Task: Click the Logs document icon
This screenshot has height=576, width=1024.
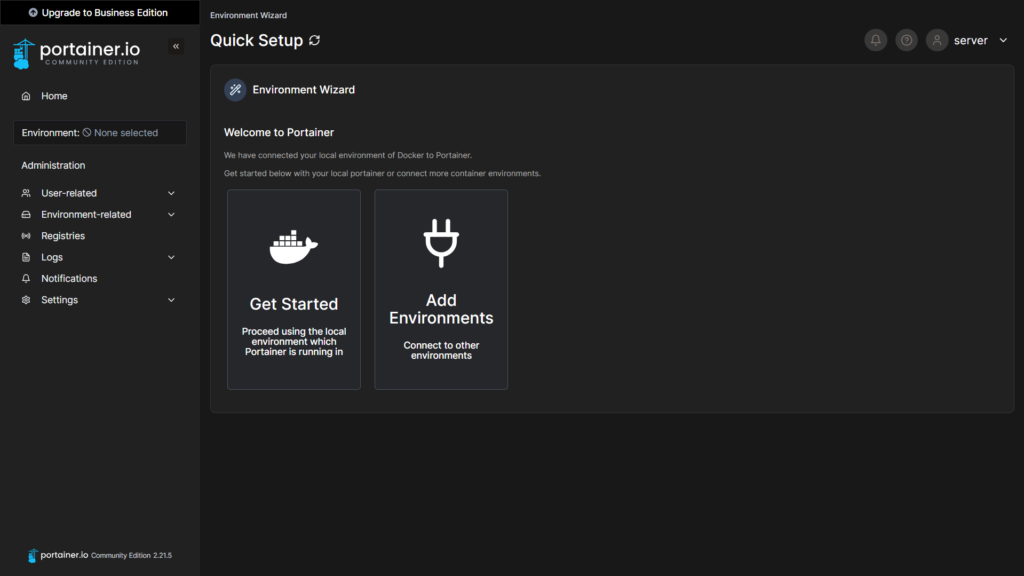Action: click(26, 257)
